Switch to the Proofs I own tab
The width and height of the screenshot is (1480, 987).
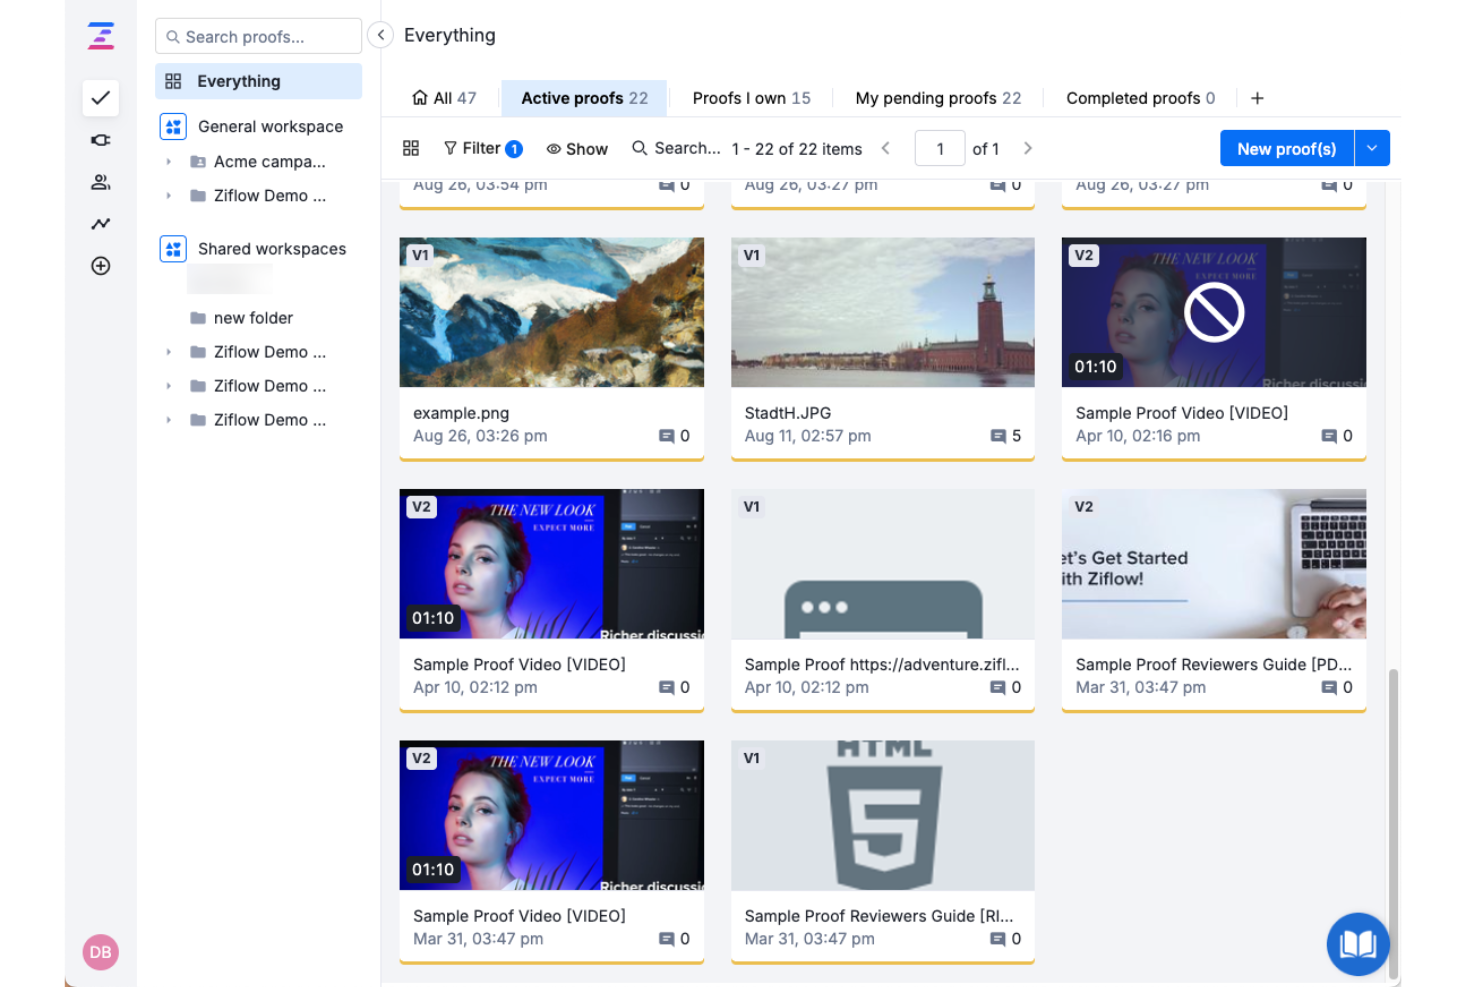point(751,97)
